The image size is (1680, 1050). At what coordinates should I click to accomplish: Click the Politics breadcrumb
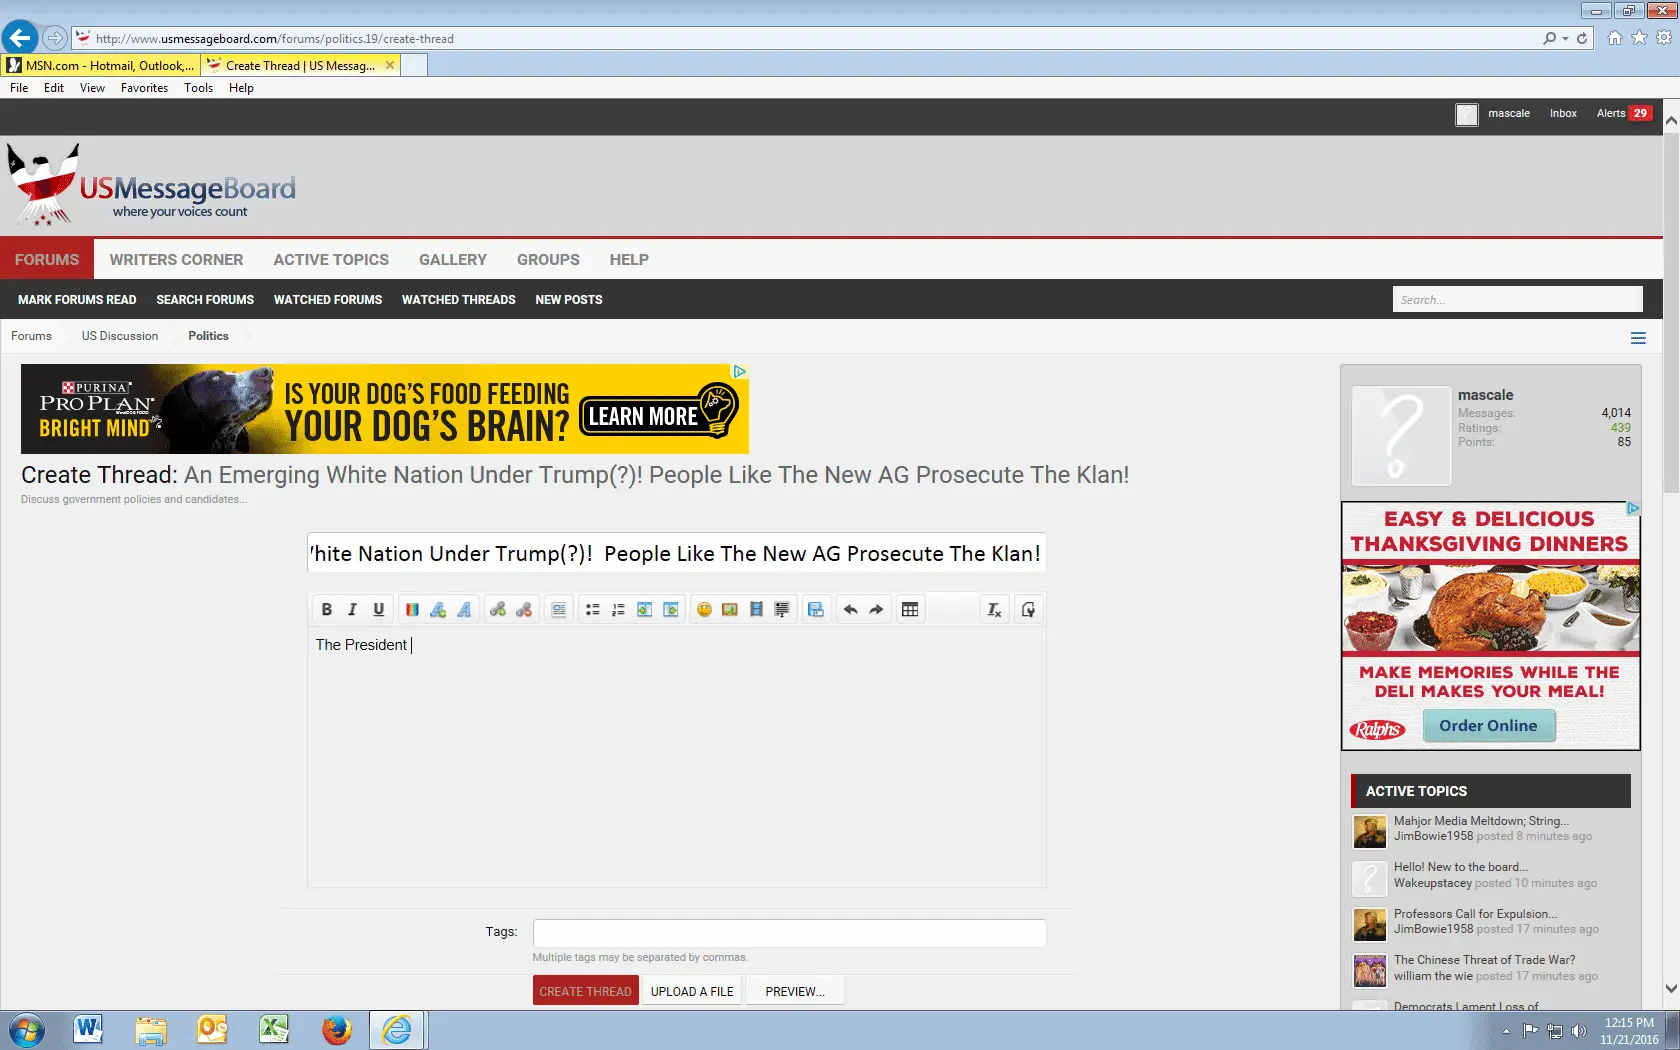point(208,336)
